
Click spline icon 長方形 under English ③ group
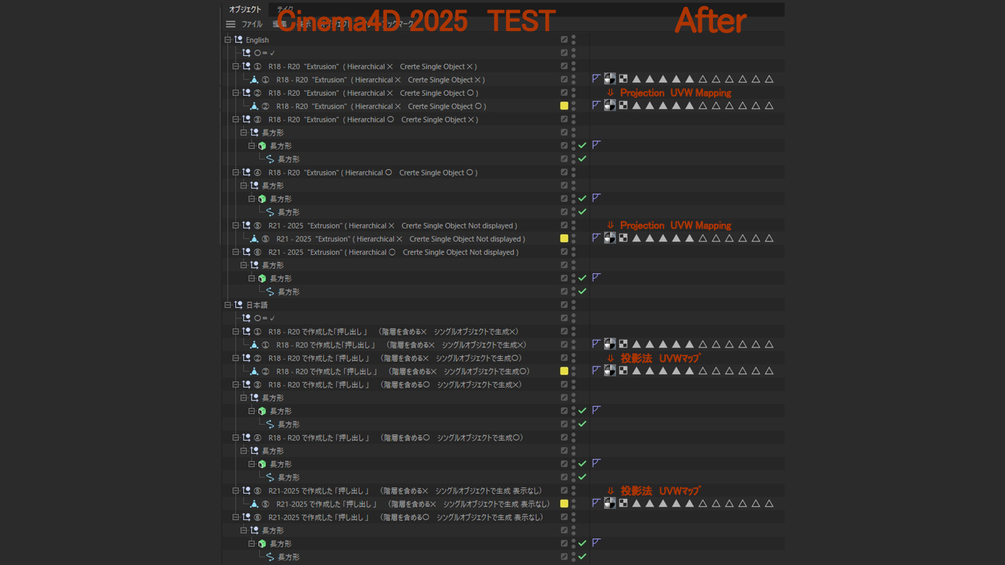point(270,159)
